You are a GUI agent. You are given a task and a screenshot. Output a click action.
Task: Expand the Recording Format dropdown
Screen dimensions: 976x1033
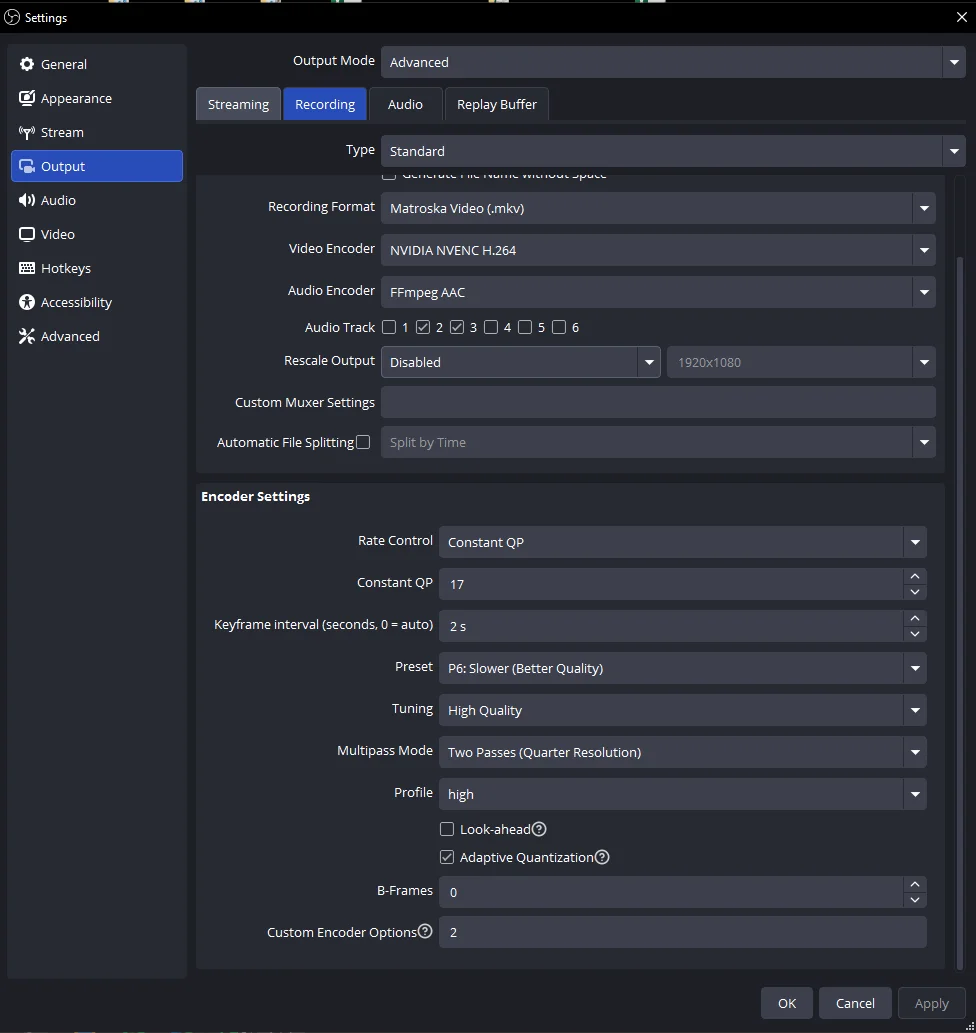click(x=657, y=208)
